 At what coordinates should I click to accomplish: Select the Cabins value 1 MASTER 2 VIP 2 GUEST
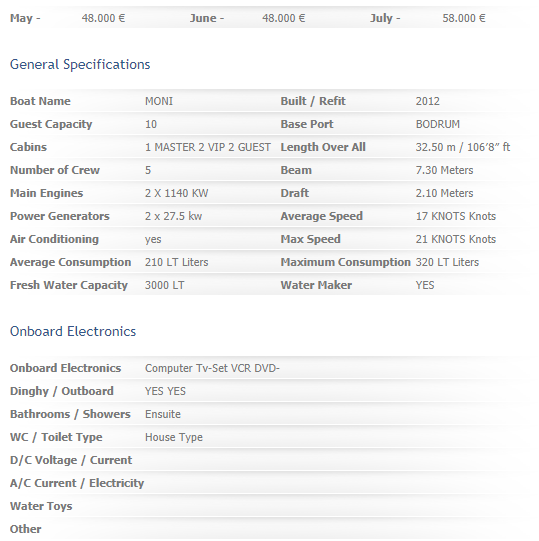[208, 147]
